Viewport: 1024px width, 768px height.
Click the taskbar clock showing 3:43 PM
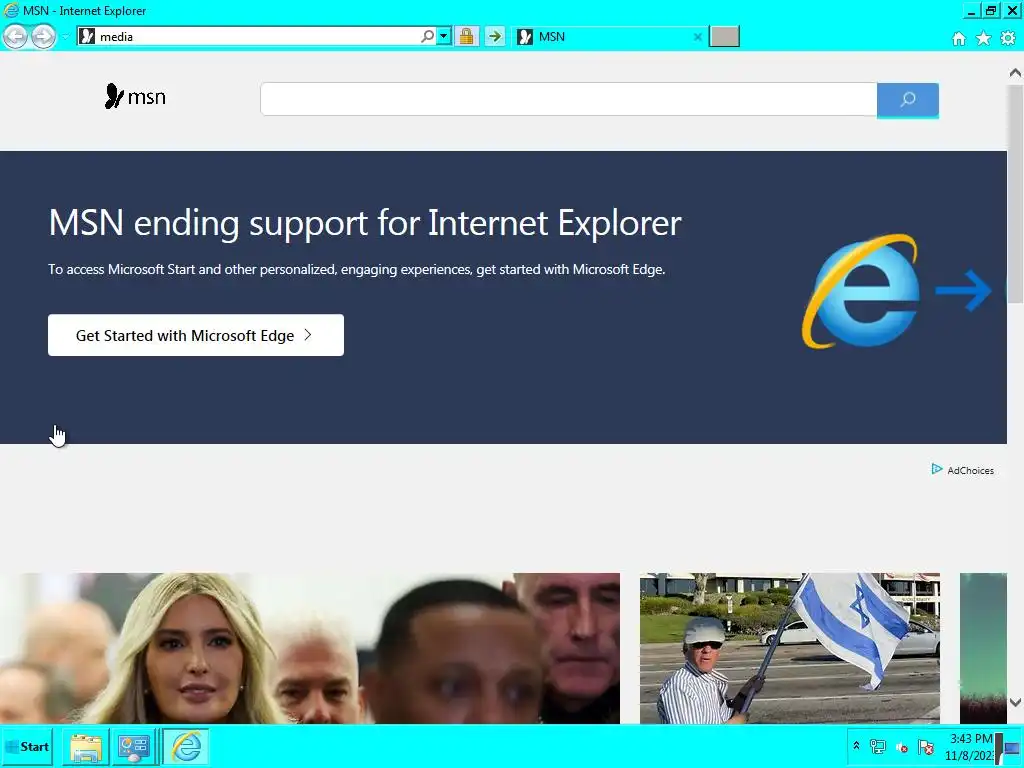click(x=969, y=746)
